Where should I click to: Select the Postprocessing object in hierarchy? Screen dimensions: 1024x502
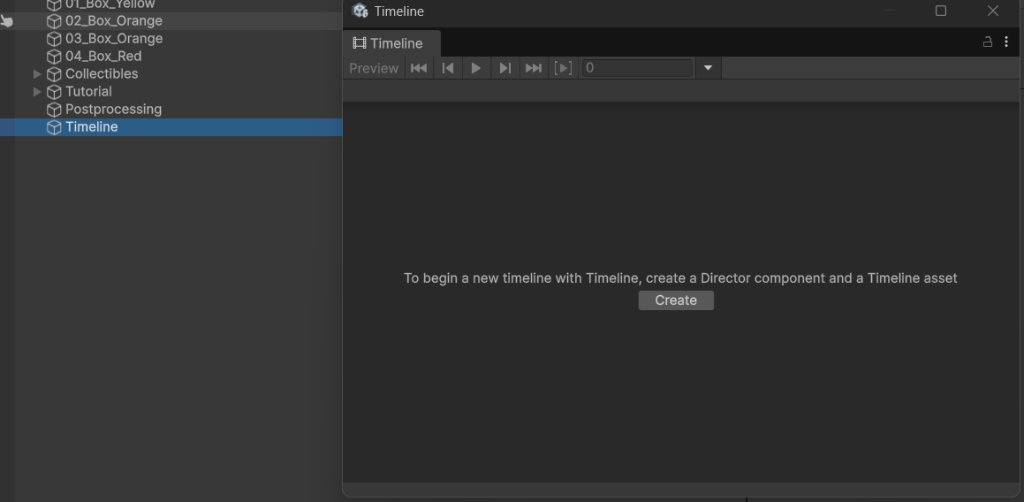coord(113,109)
